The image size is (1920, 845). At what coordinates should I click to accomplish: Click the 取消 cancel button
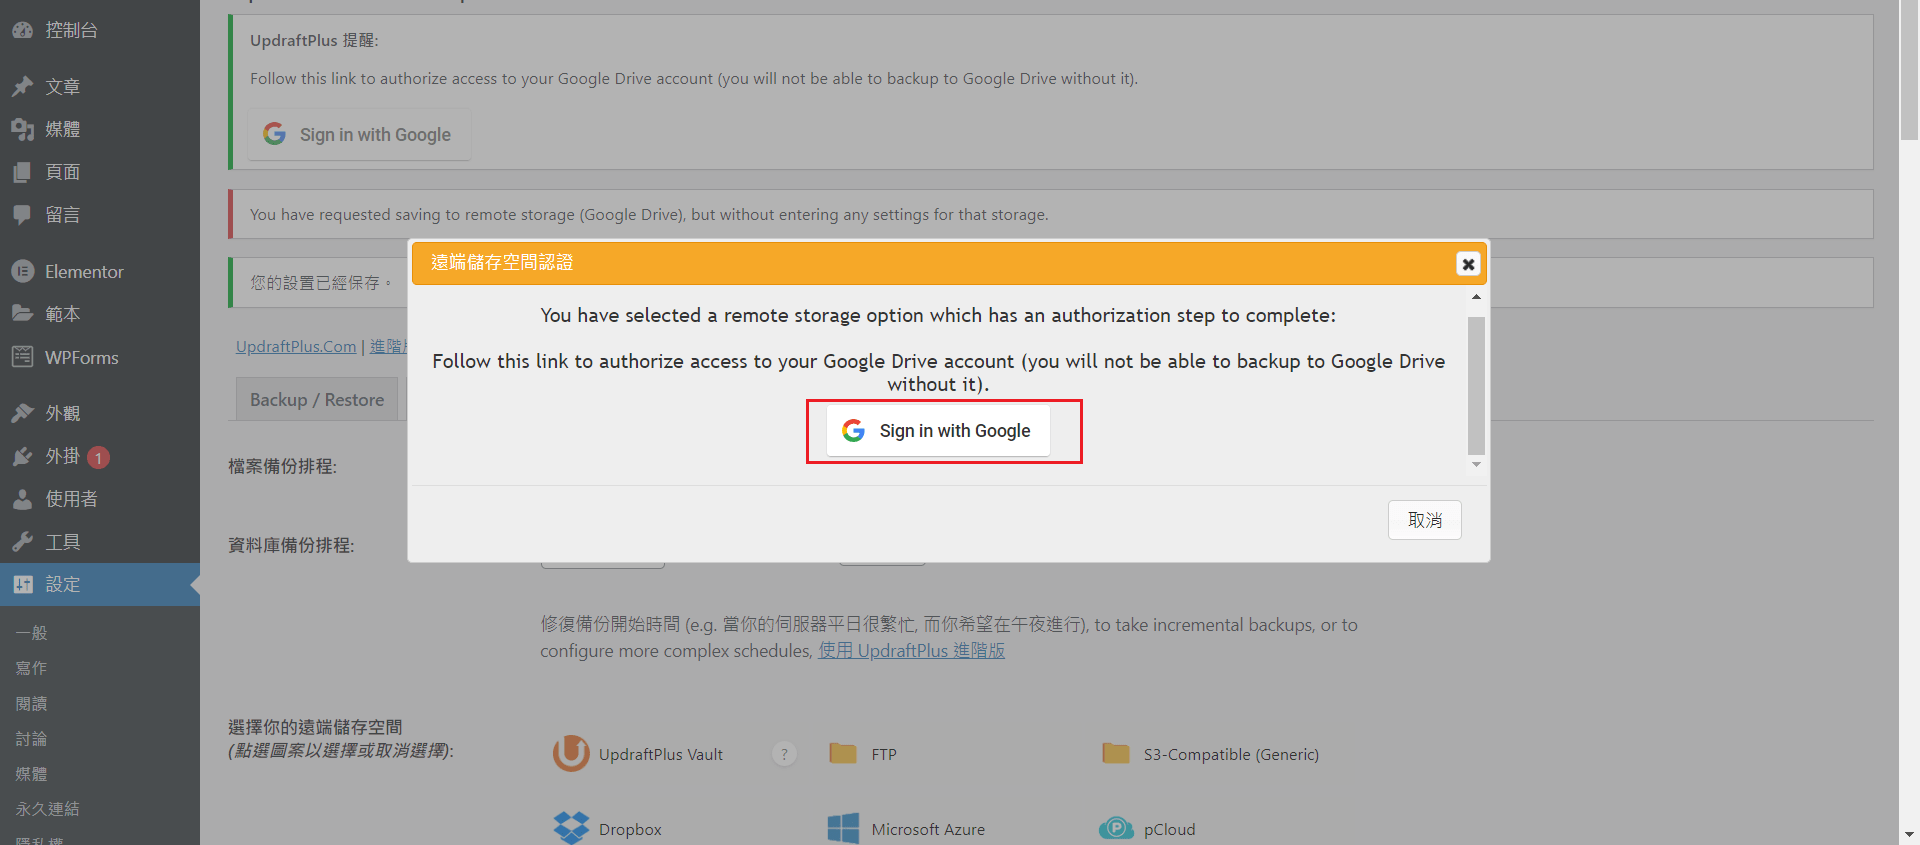[1424, 520]
